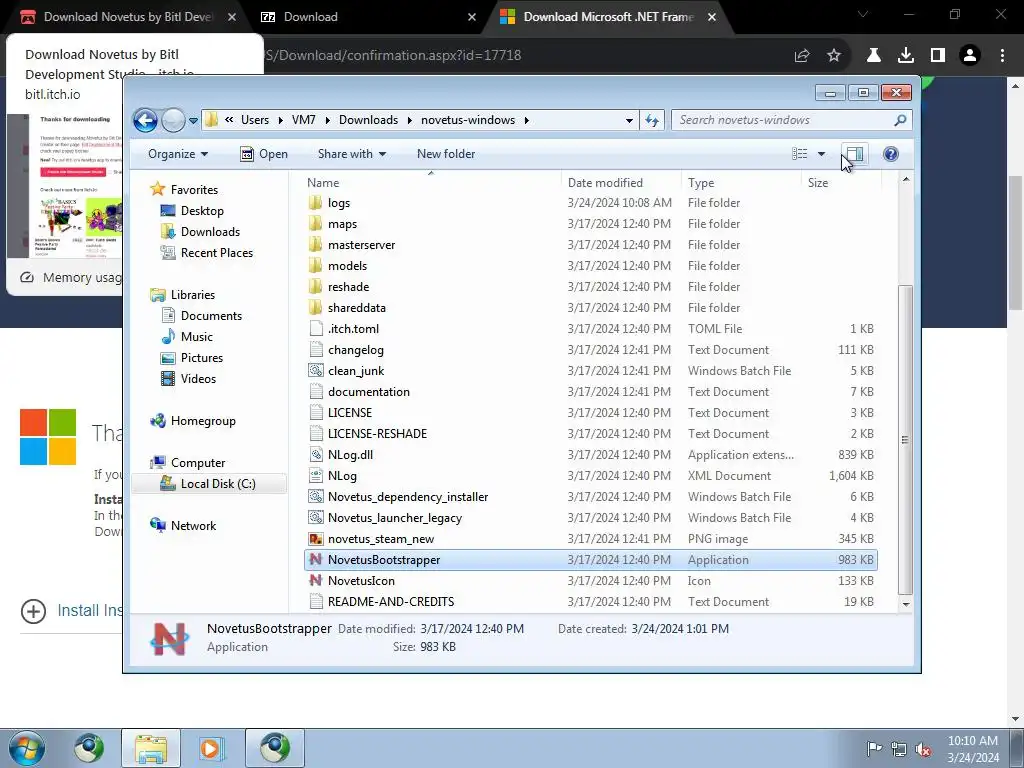
Task: Open Explorer help icon
Action: point(891,154)
